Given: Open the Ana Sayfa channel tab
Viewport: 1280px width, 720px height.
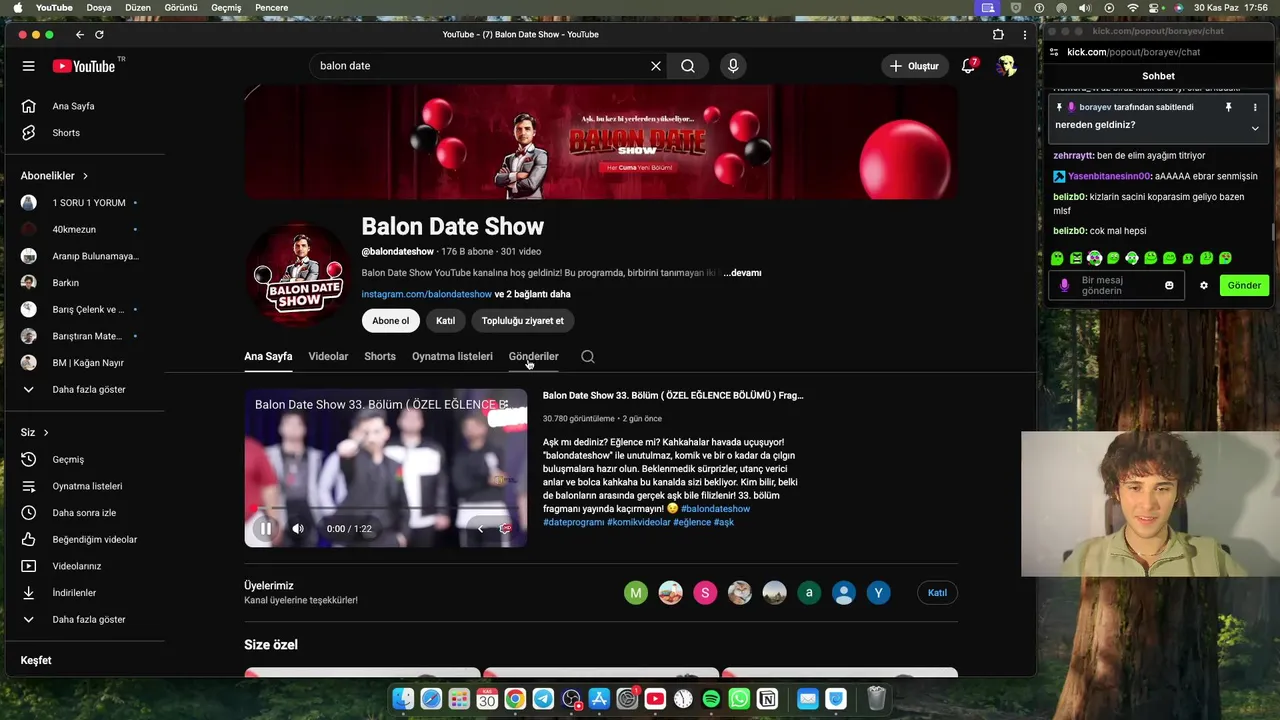Looking at the screenshot, I should (x=268, y=357).
